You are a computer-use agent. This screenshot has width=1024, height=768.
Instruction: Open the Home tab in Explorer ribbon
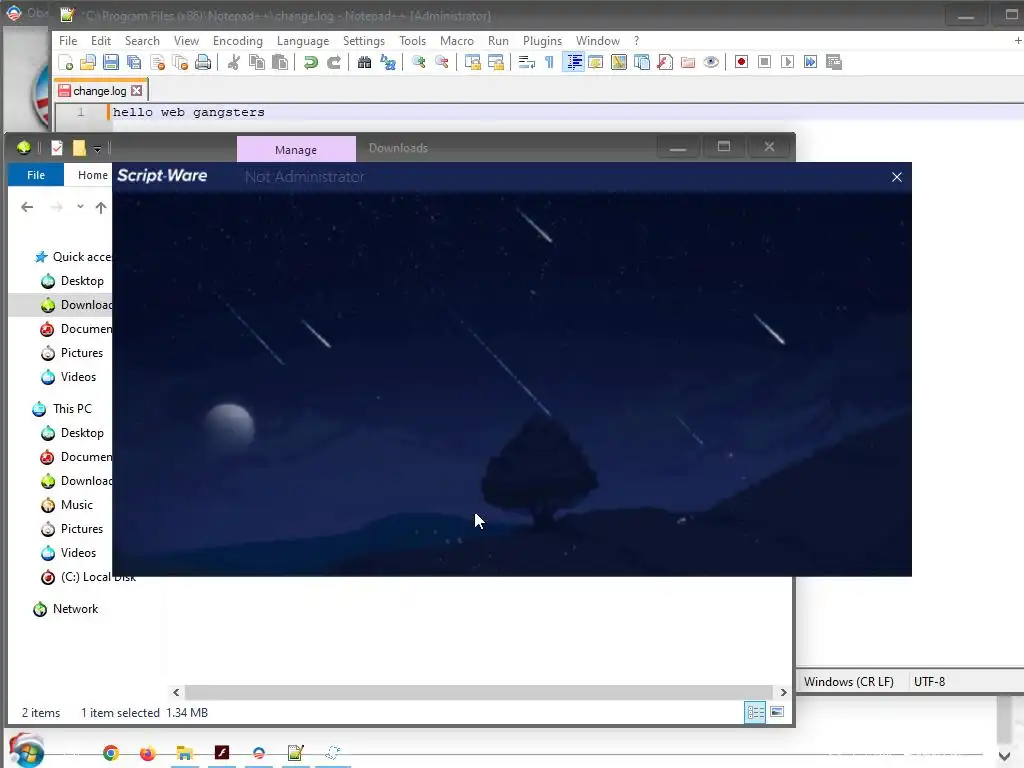point(92,175)
